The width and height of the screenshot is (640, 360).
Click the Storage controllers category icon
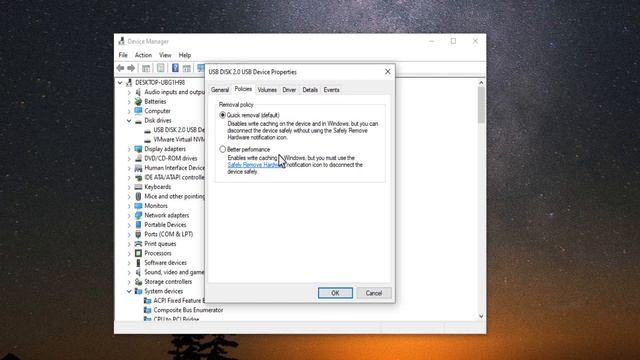(138, 282)
